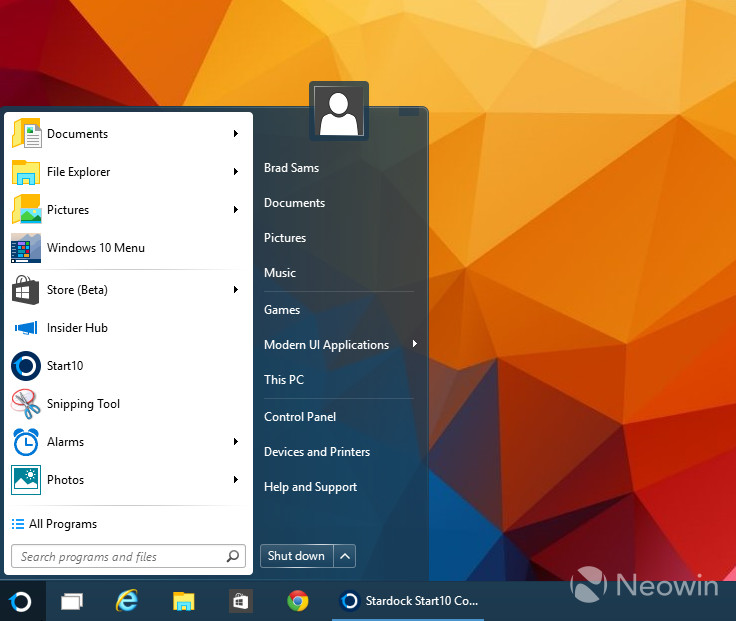Open Help and Support
The height and width of the screenshot is (621, 736).
[x=311, y=487]
